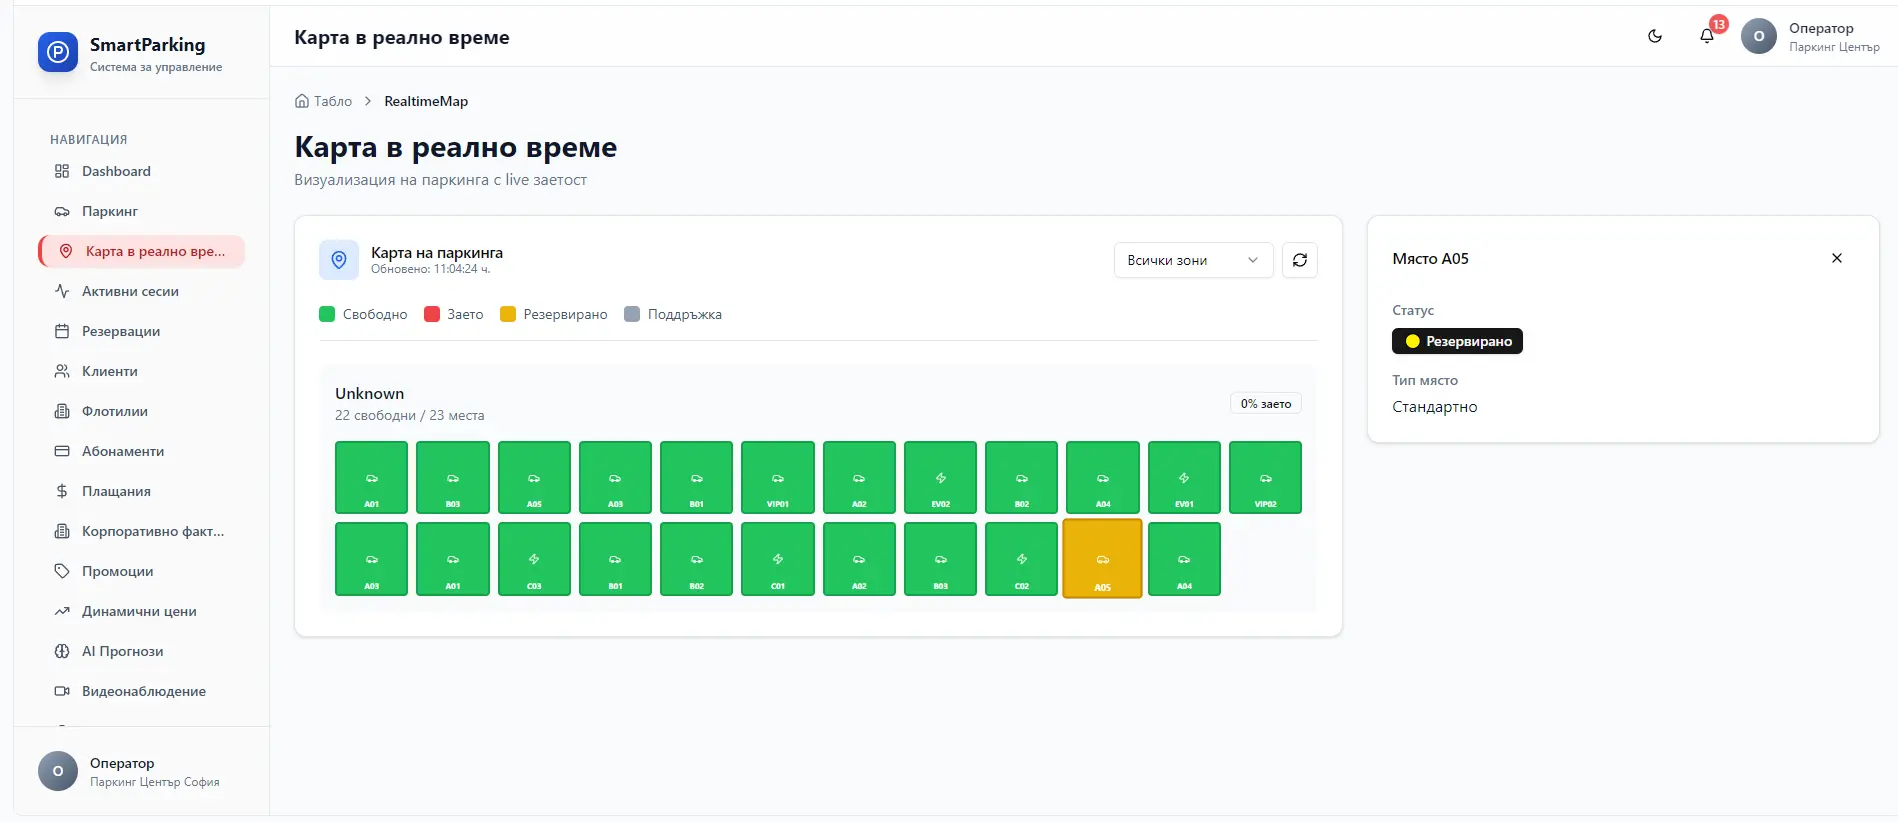The image size is (1898, 822).
Task: Select the yellow reserved A05 spot
Action: [1102, 559]
